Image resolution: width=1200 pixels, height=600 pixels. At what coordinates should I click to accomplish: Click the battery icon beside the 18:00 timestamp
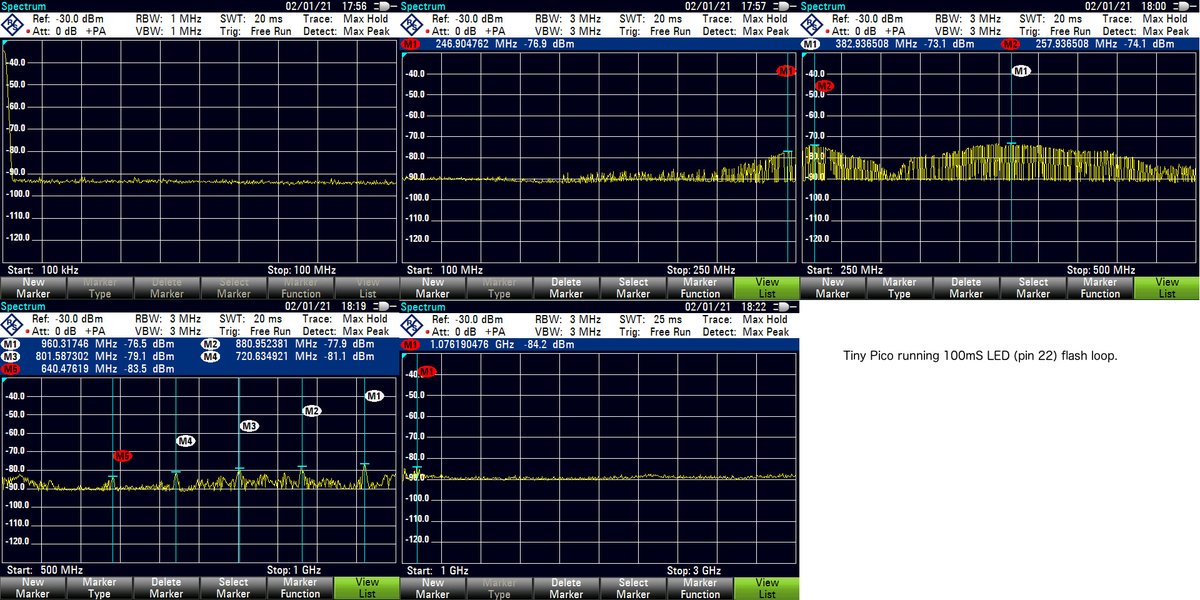tap(1186, 6)
